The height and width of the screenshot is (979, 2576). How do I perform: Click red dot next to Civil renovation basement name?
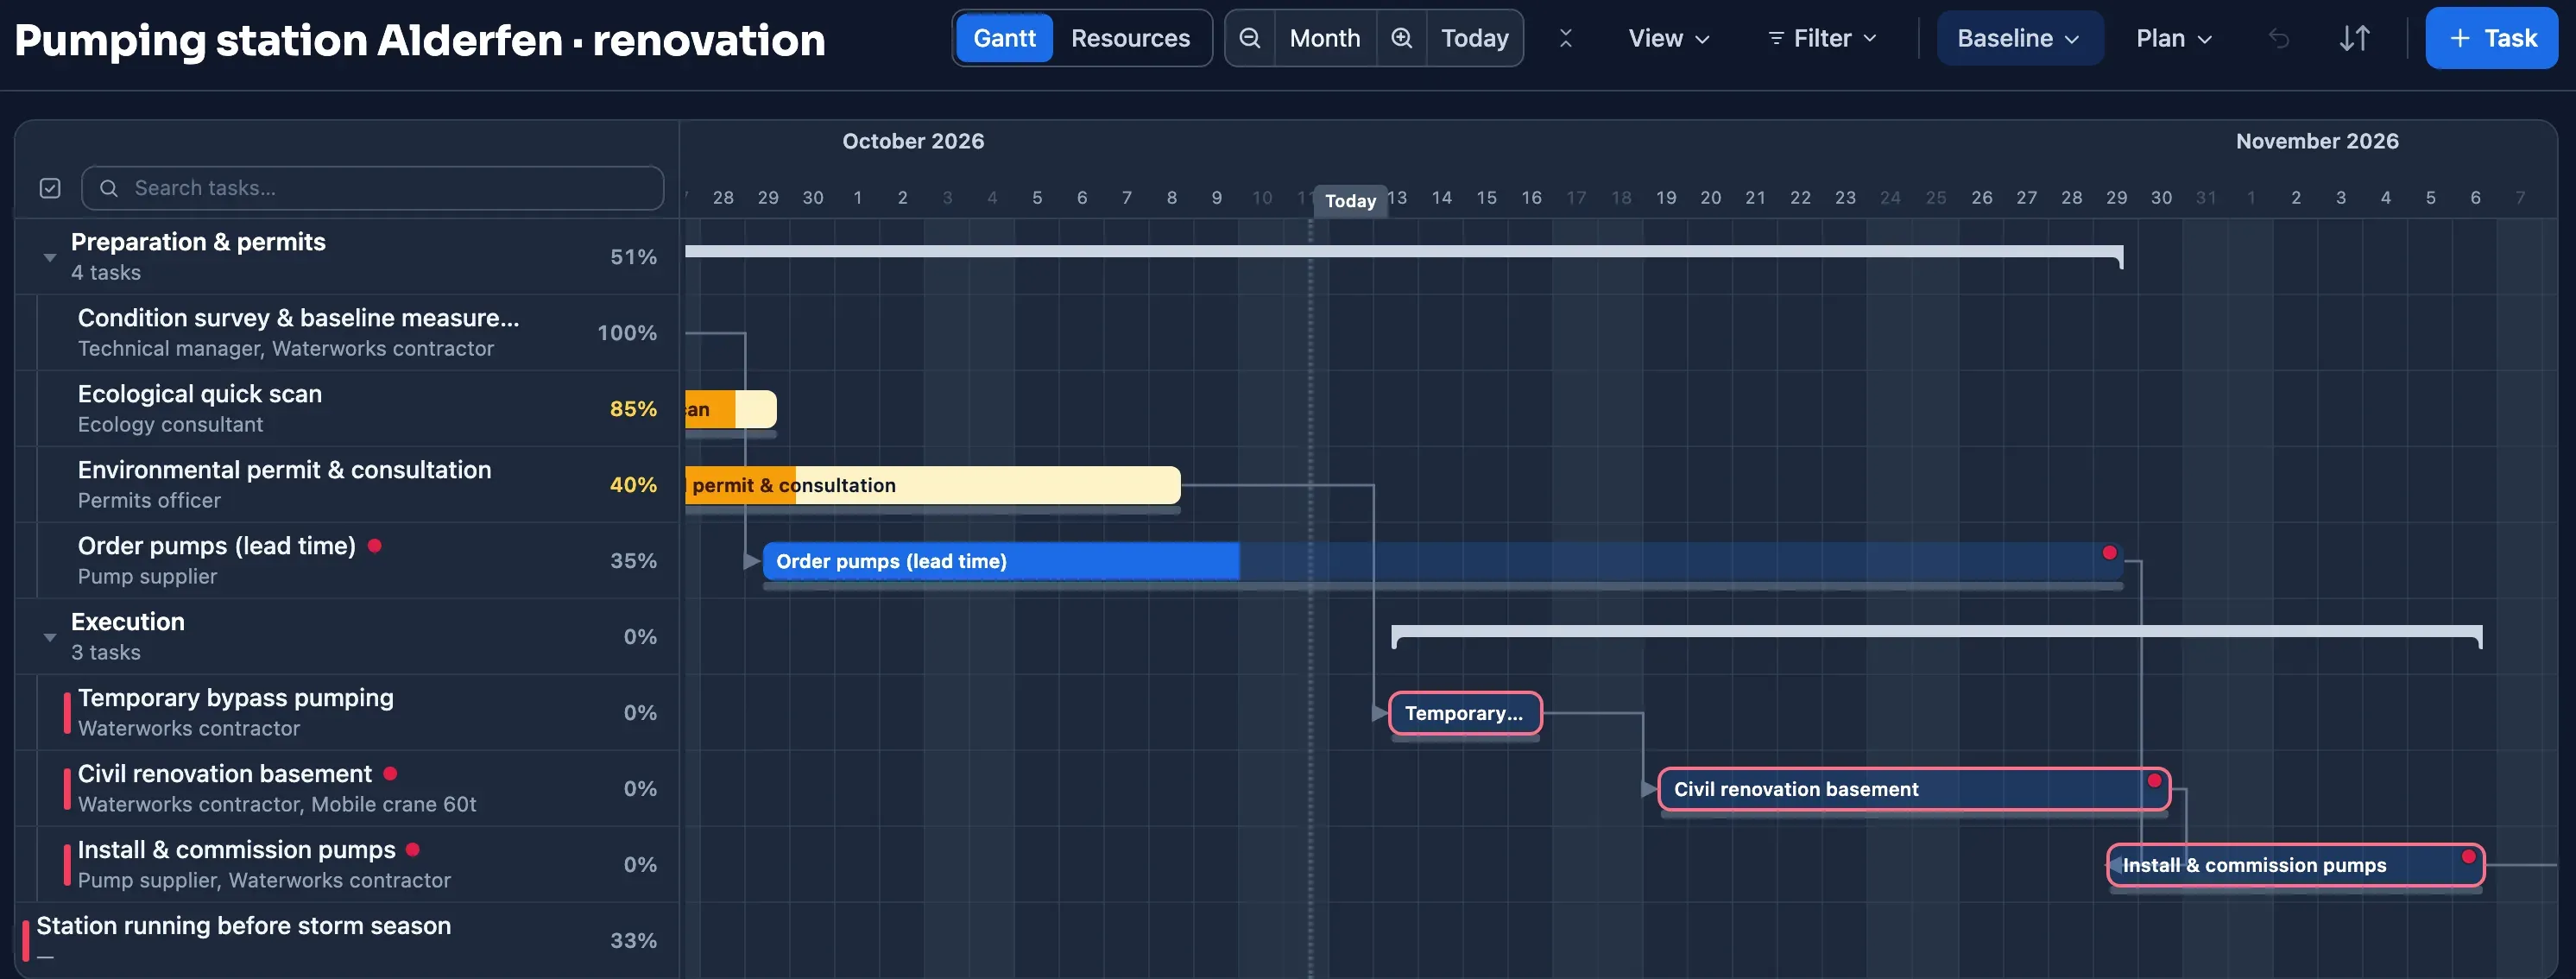tap(390, 773)
